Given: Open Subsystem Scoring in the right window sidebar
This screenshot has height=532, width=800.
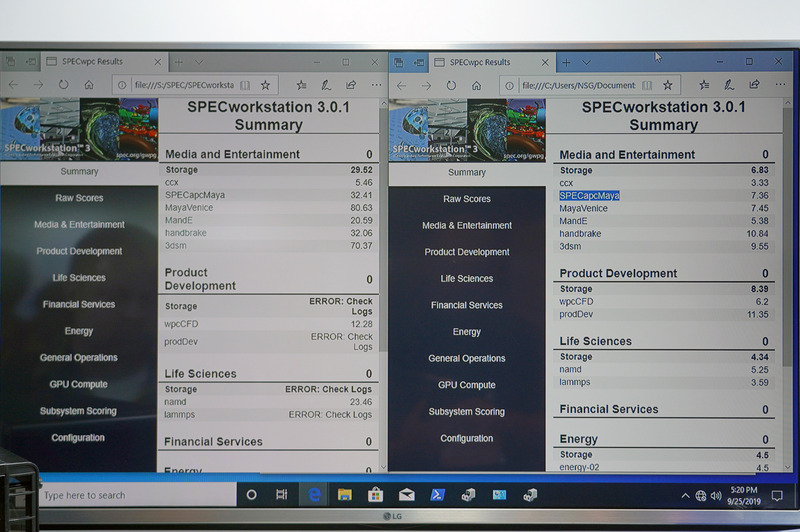Looking at the screenshot, I should (467, 411).
